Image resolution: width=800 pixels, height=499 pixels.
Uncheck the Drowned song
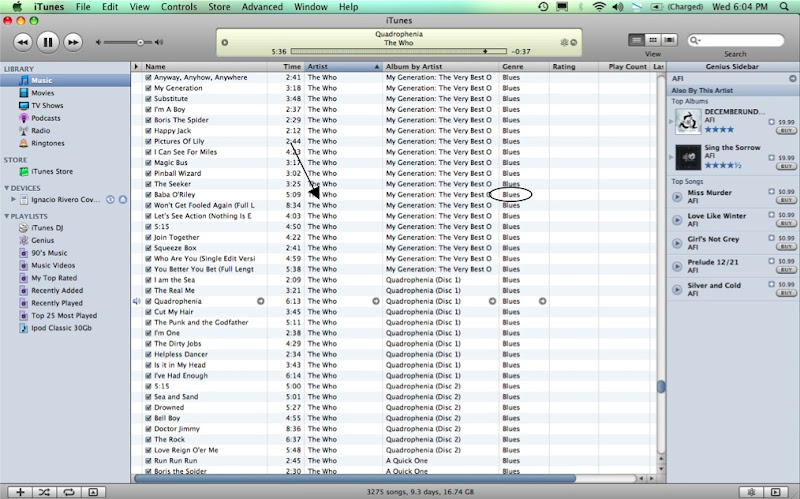pos(148,408)
